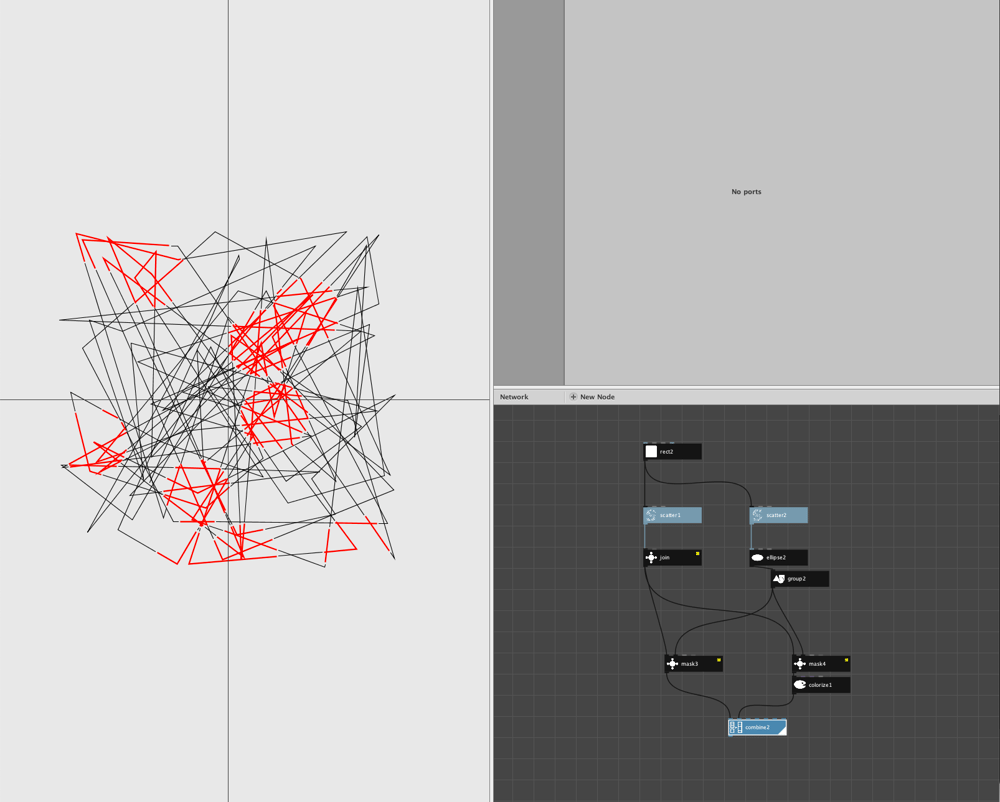Select the ellipse2 node
1000x802 pixels.
click(x=778, y=558)
